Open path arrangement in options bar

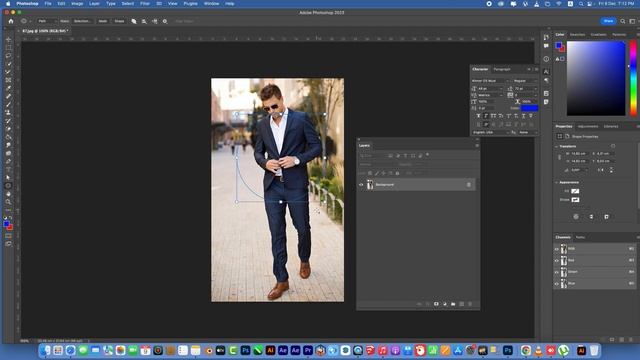155,21
